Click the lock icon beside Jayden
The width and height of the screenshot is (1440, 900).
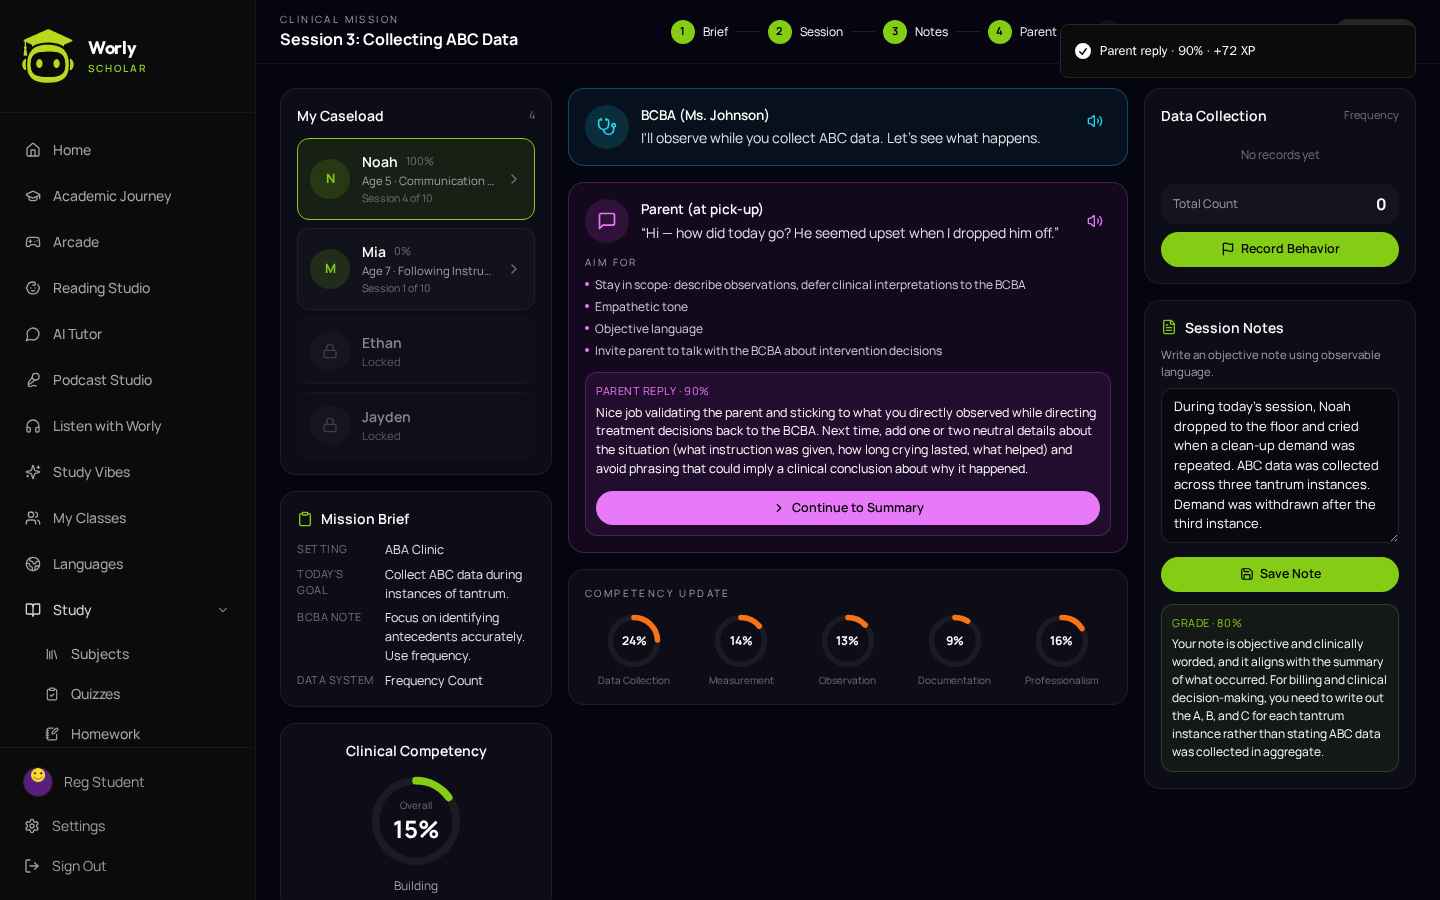(x=330, y=425)
